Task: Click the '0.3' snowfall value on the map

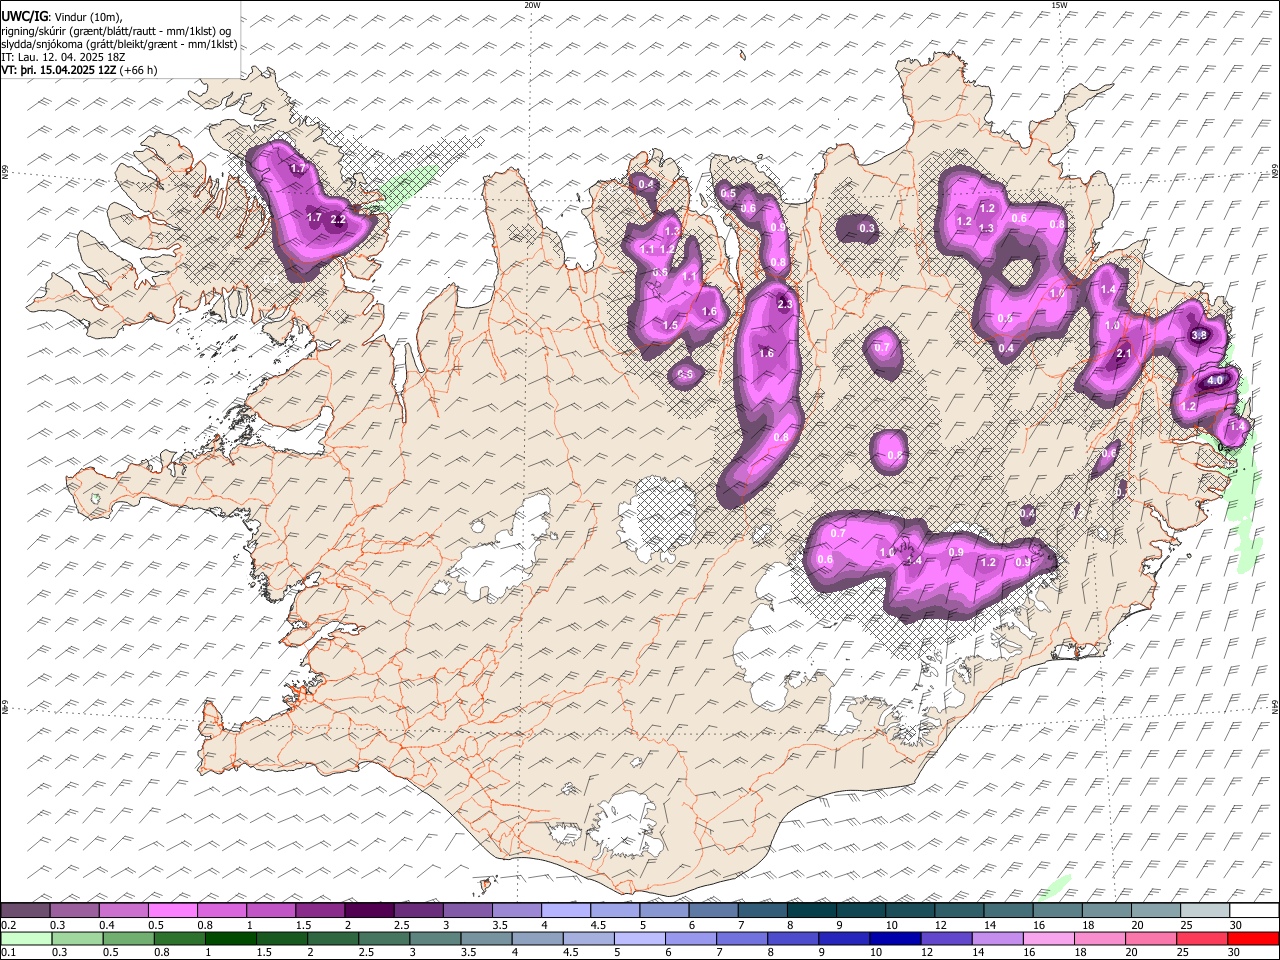Action: (x=867, y=228)
